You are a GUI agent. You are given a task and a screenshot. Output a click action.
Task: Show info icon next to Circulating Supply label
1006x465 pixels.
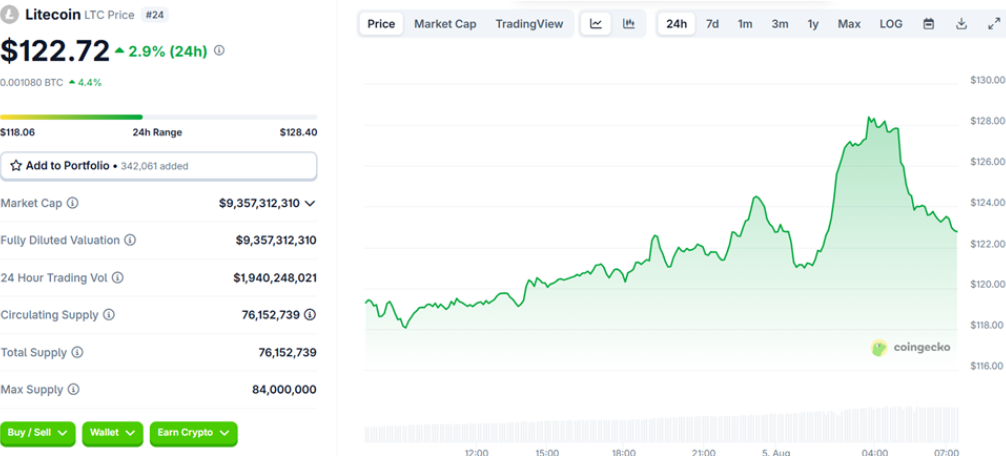pos(108,315)
